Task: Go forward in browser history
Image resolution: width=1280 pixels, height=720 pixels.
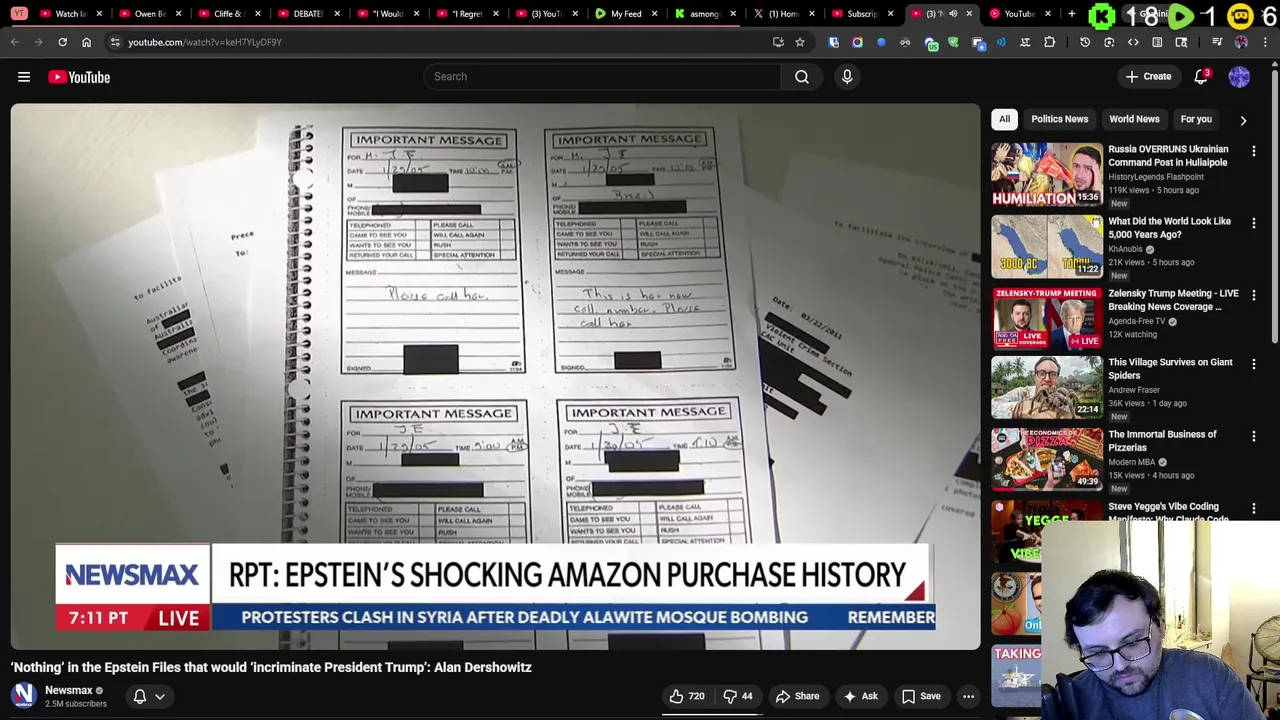Action: click(39, 42)
